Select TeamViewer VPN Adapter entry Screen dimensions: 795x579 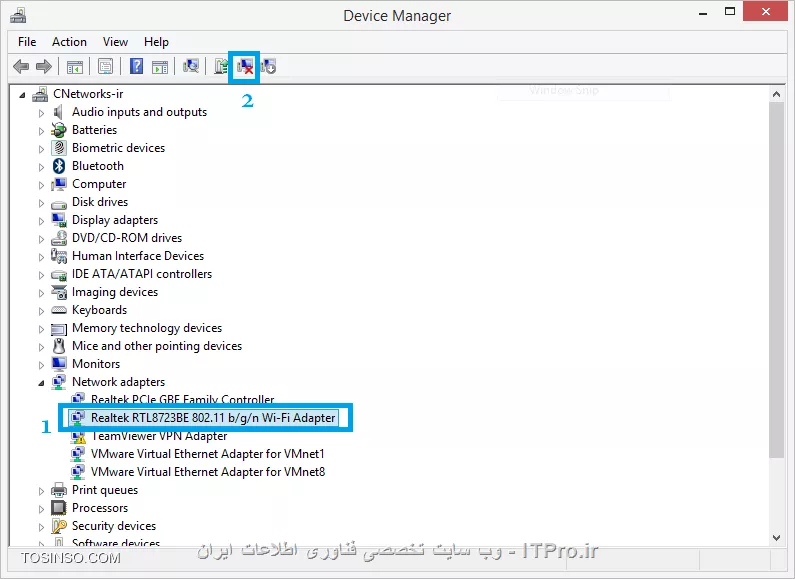159,436
